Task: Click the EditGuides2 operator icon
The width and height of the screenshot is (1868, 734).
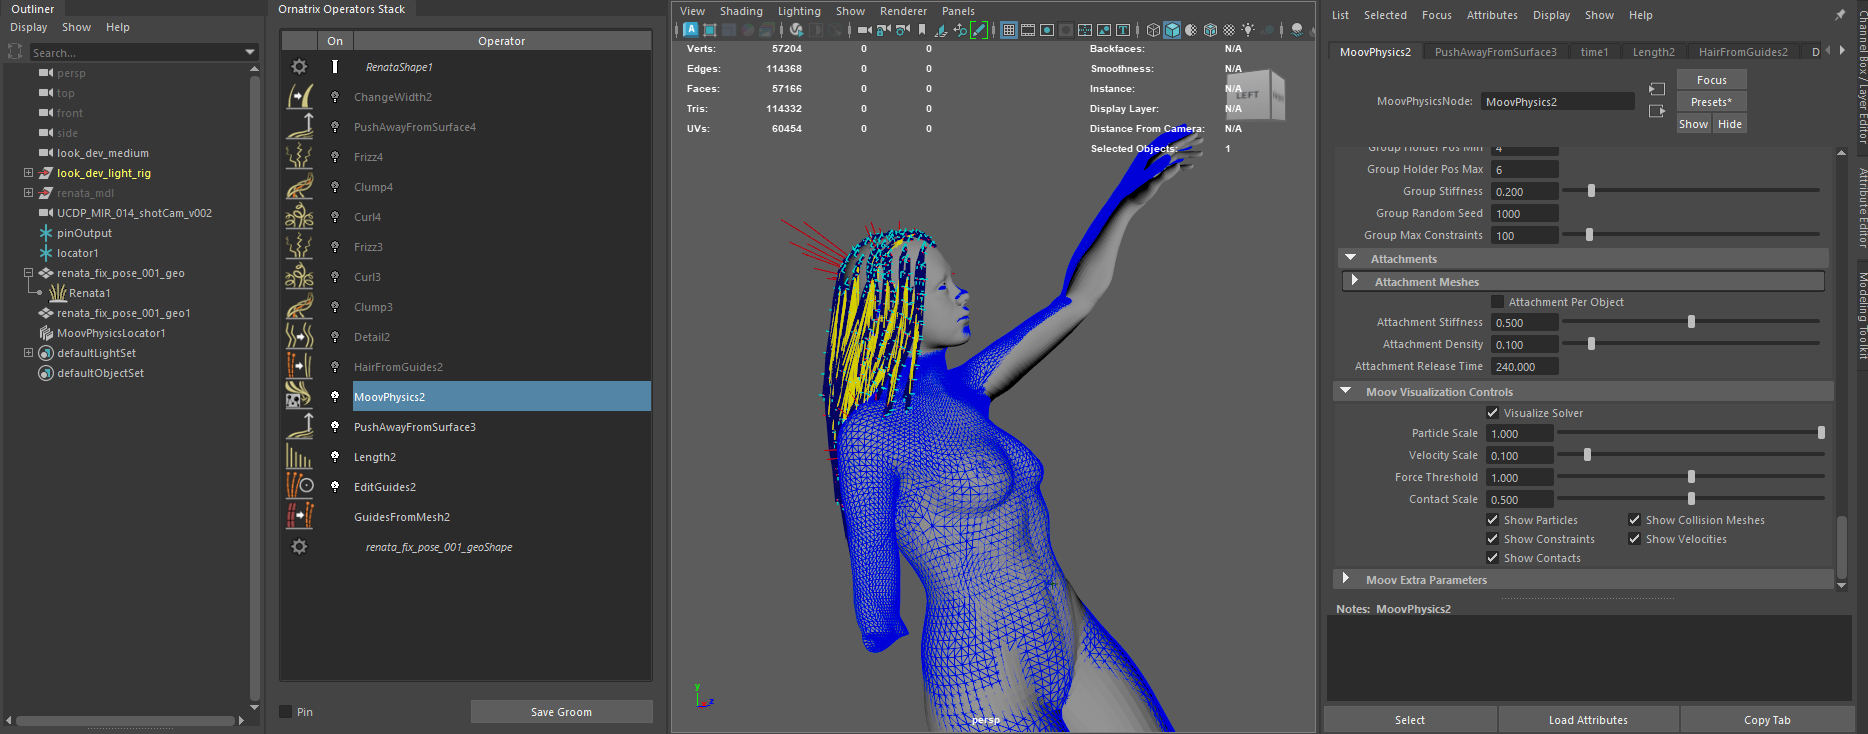Action: click(x=299, y=487)
